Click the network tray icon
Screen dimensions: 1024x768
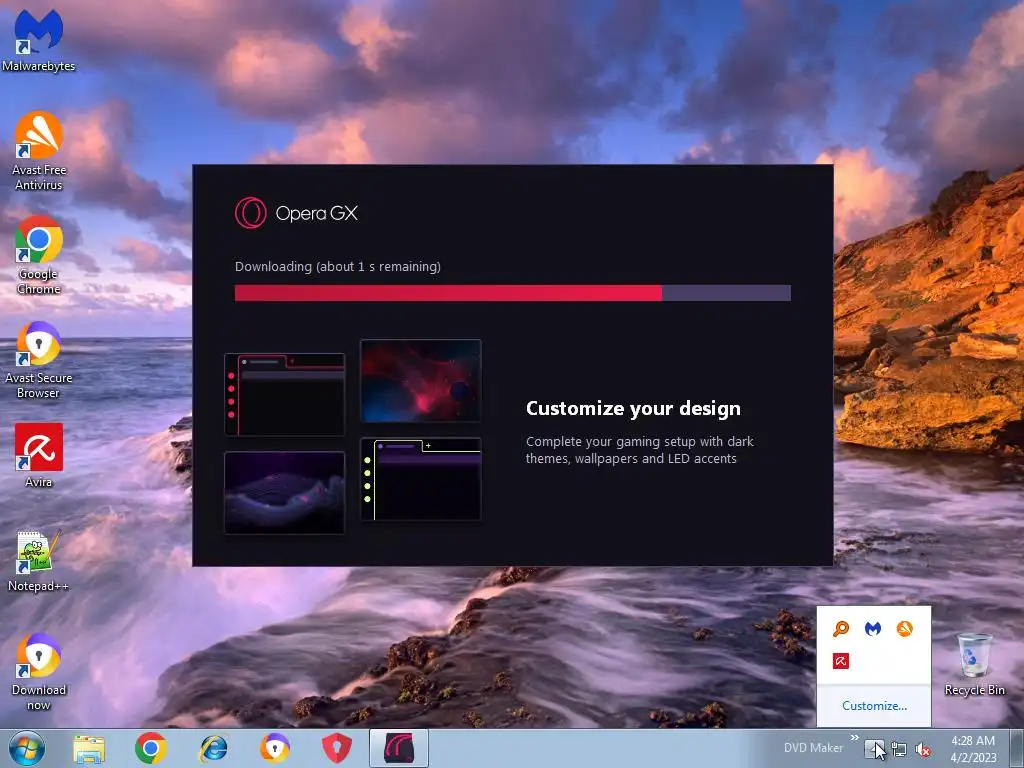coord(899,749)
